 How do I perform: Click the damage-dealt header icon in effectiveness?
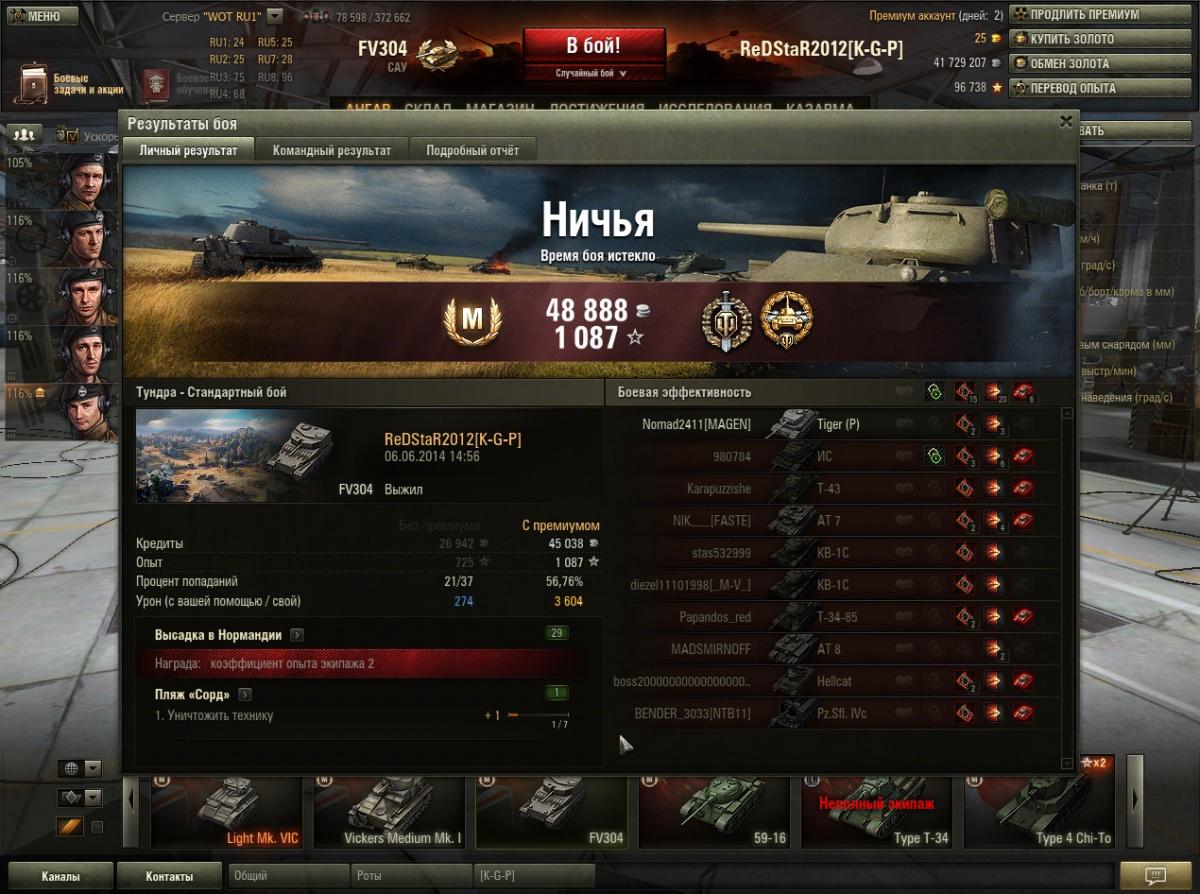993,392
